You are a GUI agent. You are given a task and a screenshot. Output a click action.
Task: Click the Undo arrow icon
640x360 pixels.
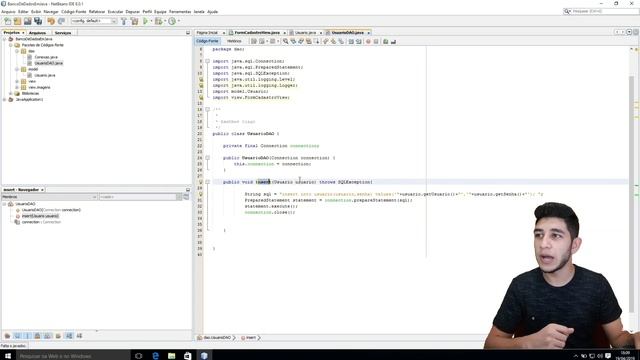51,21
